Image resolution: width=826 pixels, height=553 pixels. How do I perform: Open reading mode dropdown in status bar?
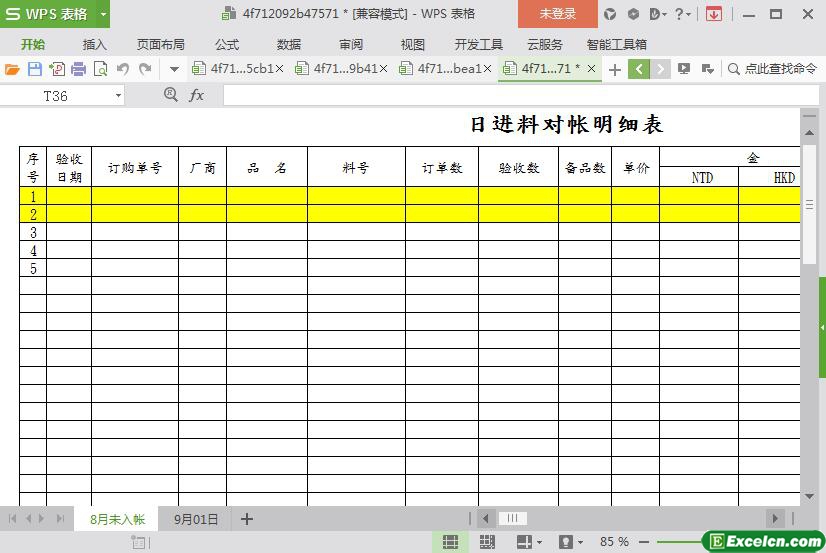[x=529, y=542]
